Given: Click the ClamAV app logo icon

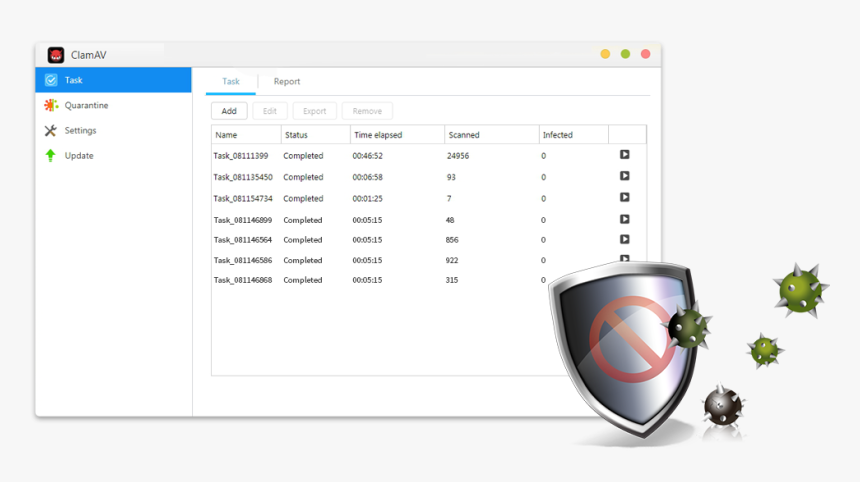Looking at the screenshot, I should tap(56, 55).
